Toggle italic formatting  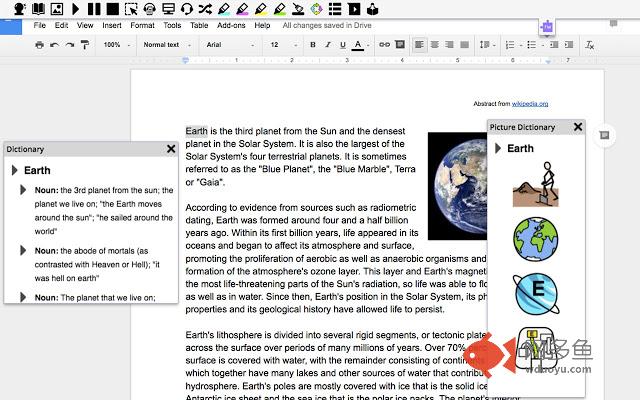point(328,45)
